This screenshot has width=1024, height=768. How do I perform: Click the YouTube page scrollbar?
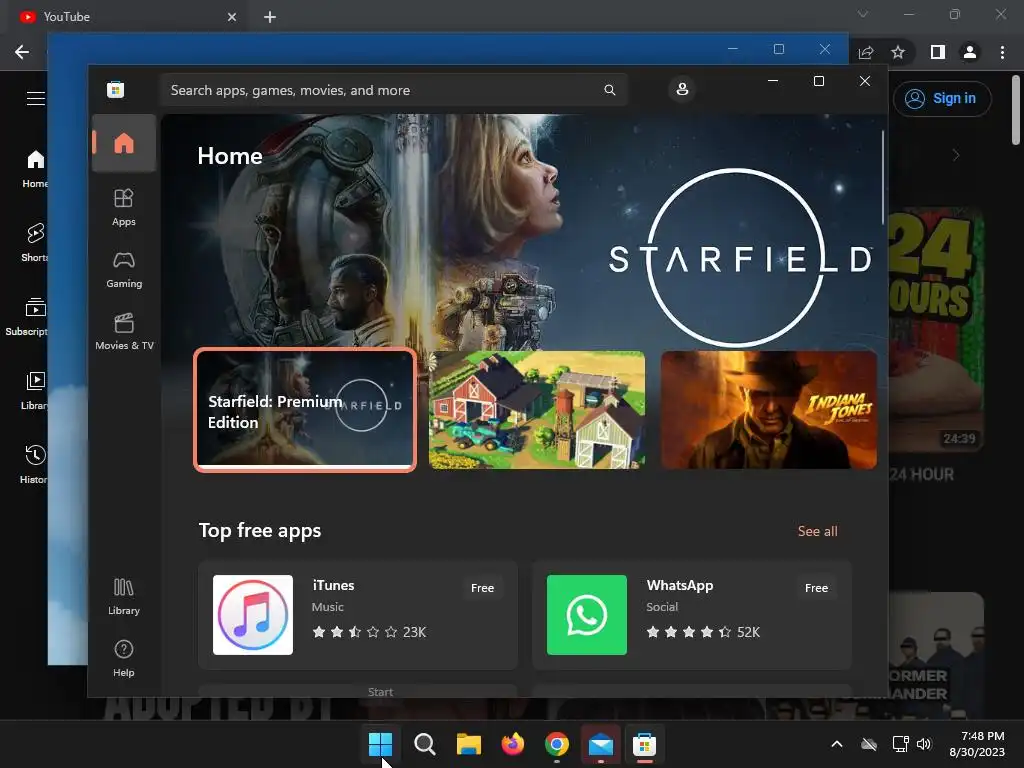[1016, 110]
